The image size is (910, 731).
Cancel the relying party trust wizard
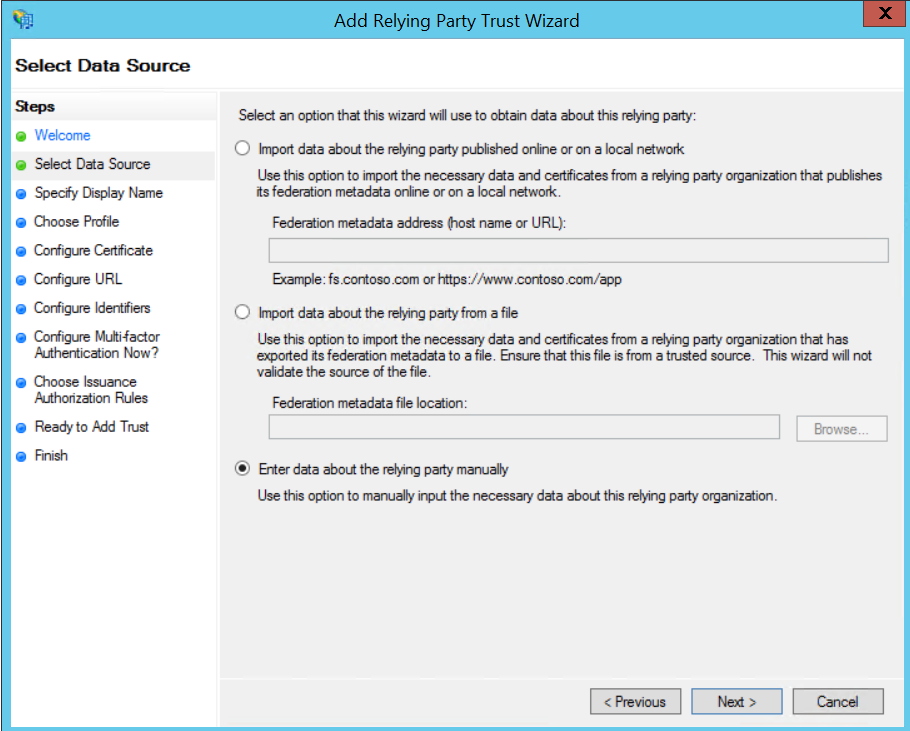tap(837, 702)
